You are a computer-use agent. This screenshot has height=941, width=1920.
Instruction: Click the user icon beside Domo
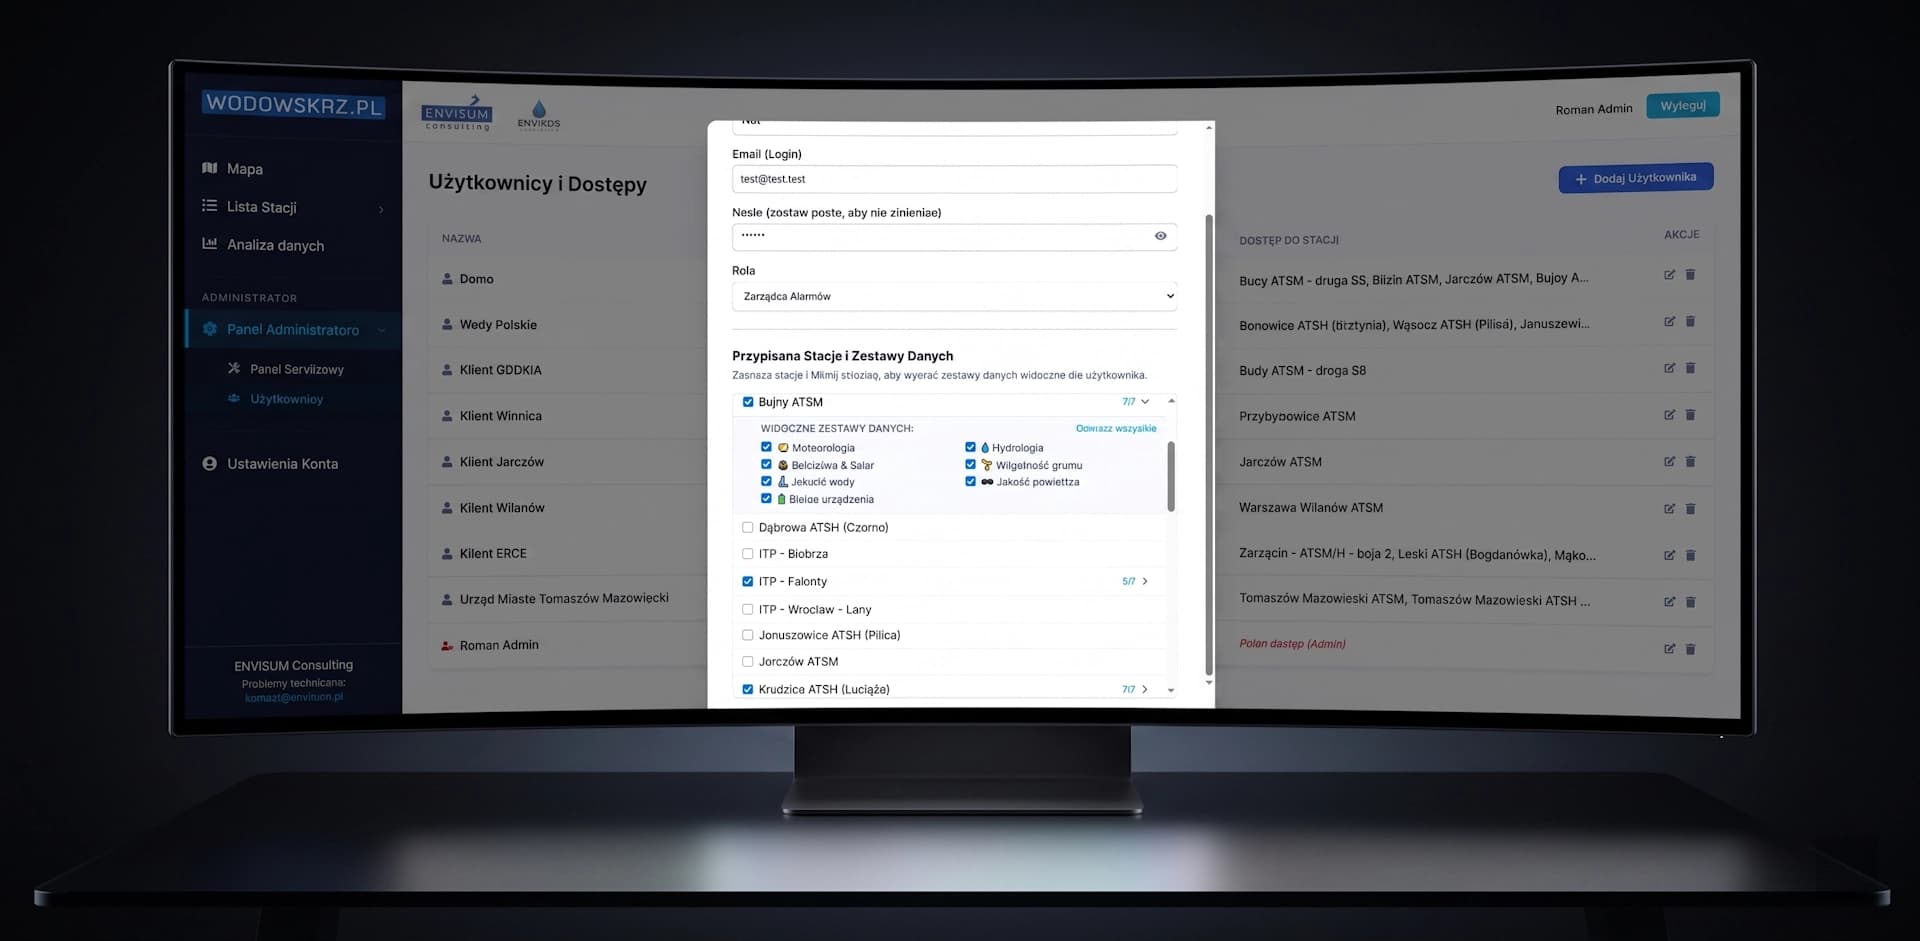(447, 279)
